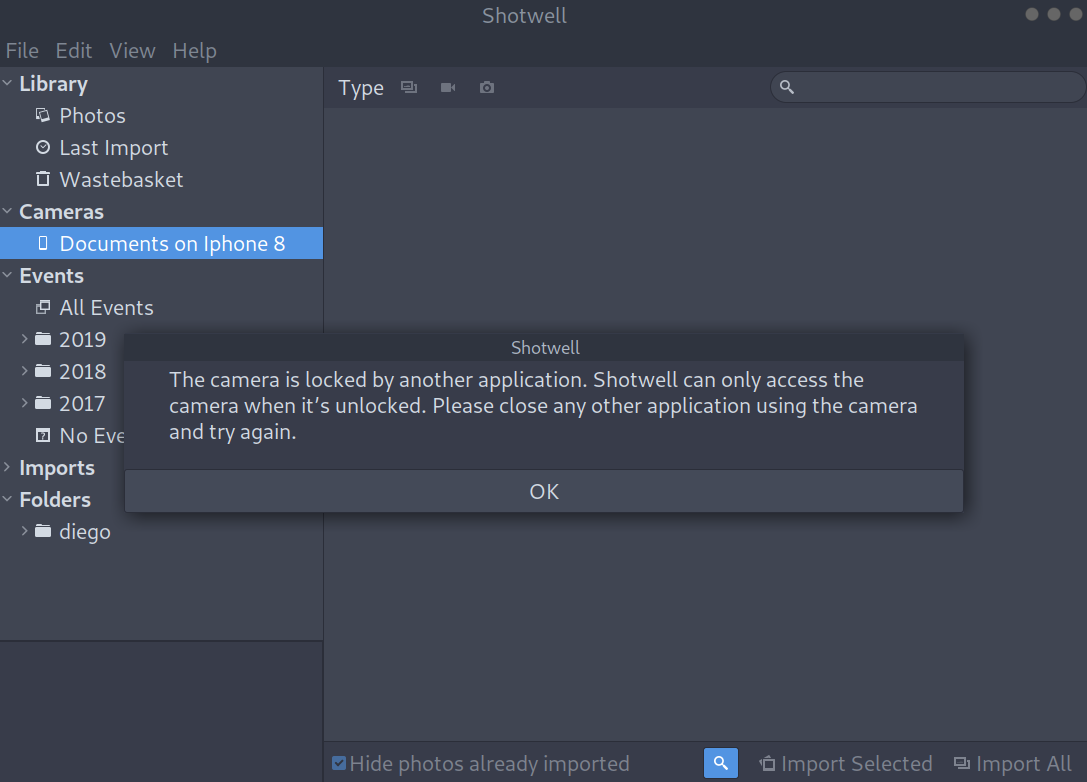The image size is (1087, 782).
Task: Select the 2018 events entry
Action: click(x=82, y=371)
